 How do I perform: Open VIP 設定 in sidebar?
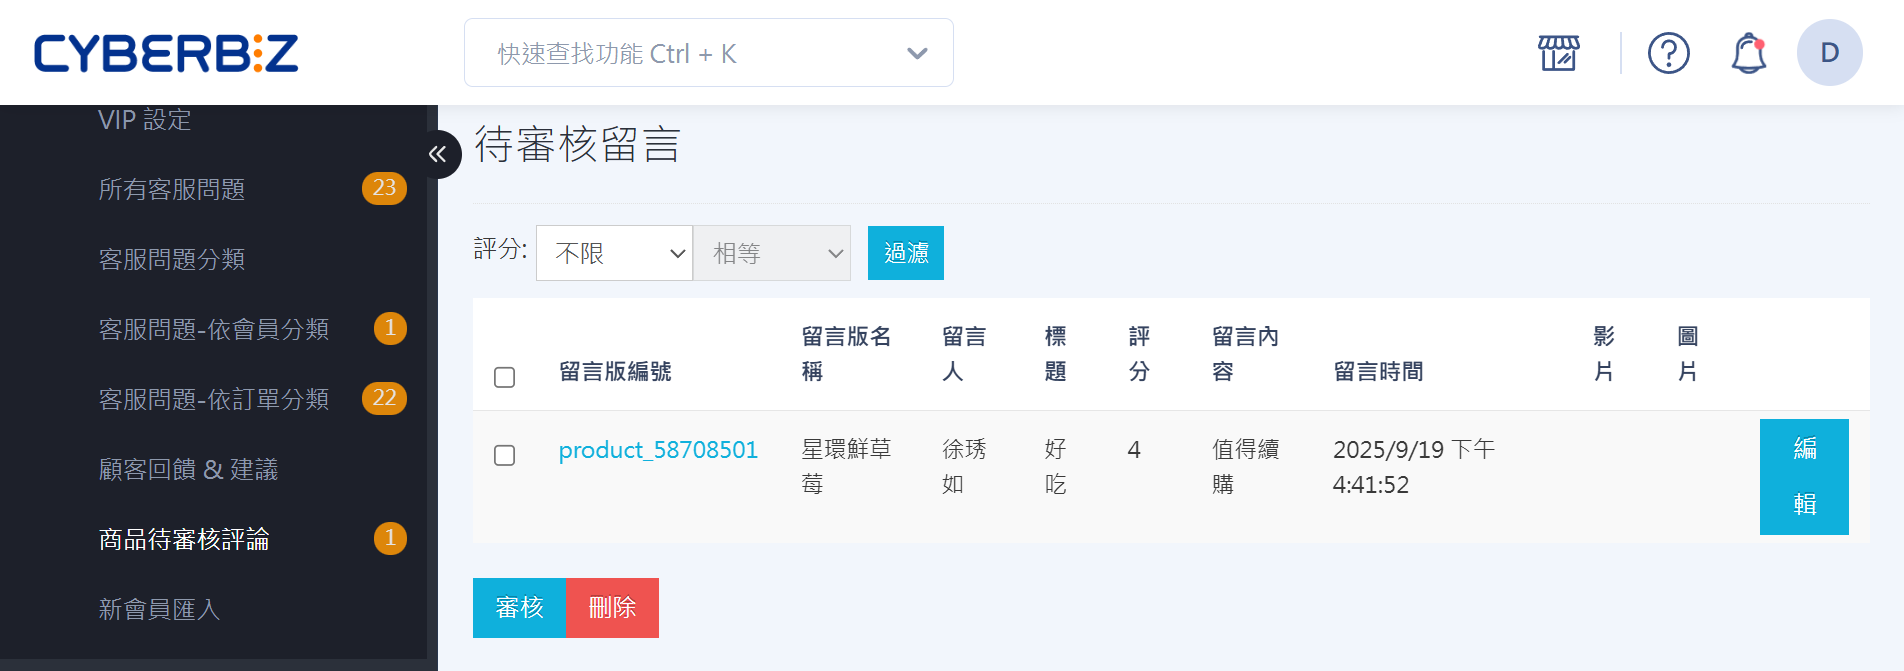(x=145, y=120)
